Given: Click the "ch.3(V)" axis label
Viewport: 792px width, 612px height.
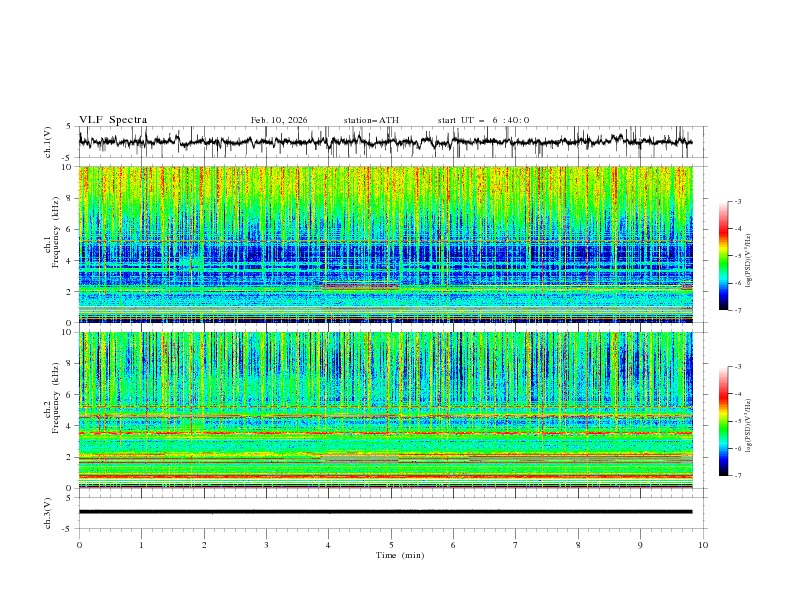Looking at the screenshot, I should pos(48,513).
